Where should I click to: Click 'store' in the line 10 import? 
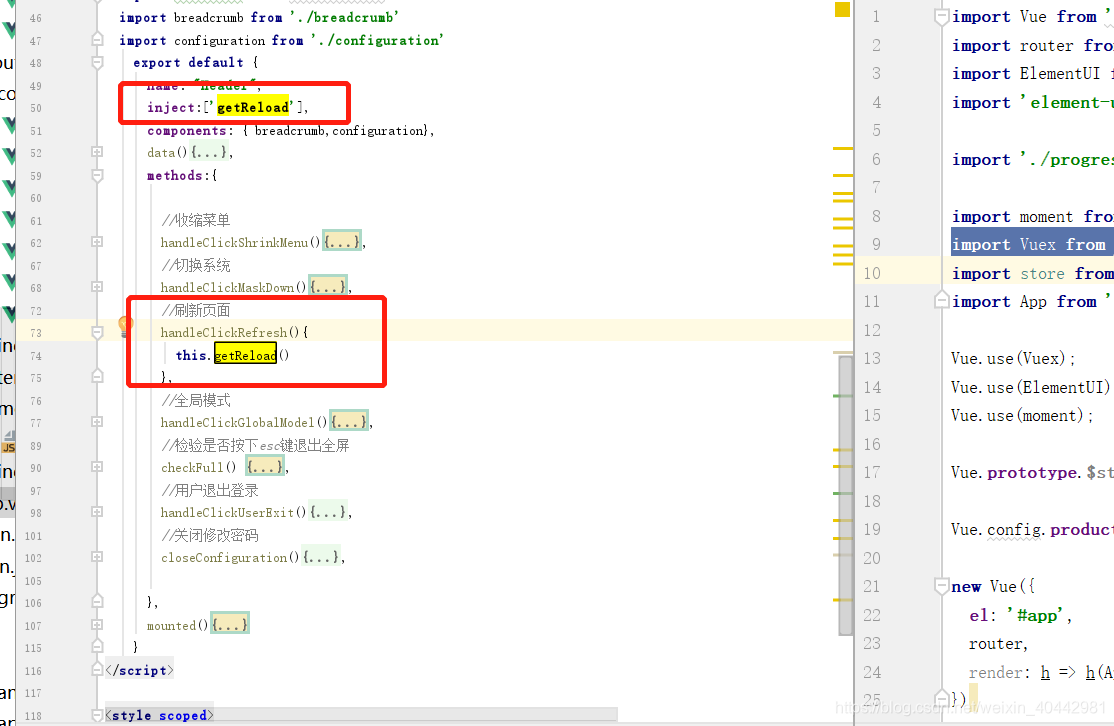tap(1042, 273)
